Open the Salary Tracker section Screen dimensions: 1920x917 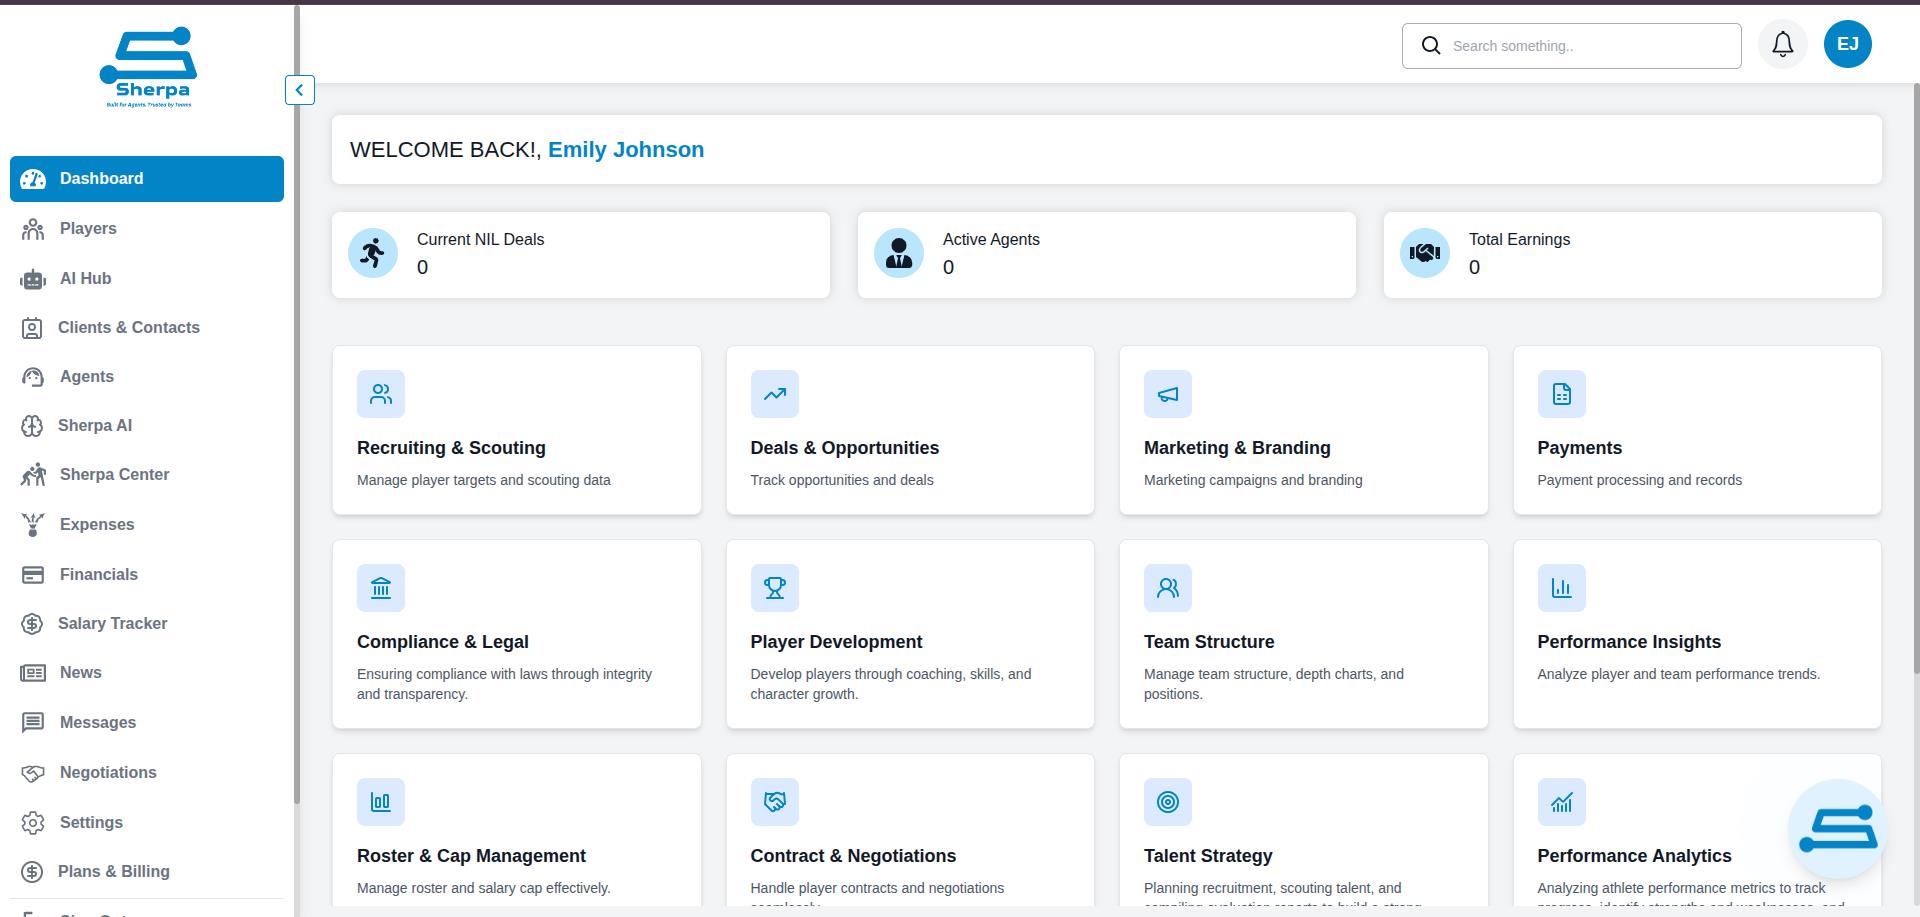tap(112, 623)
